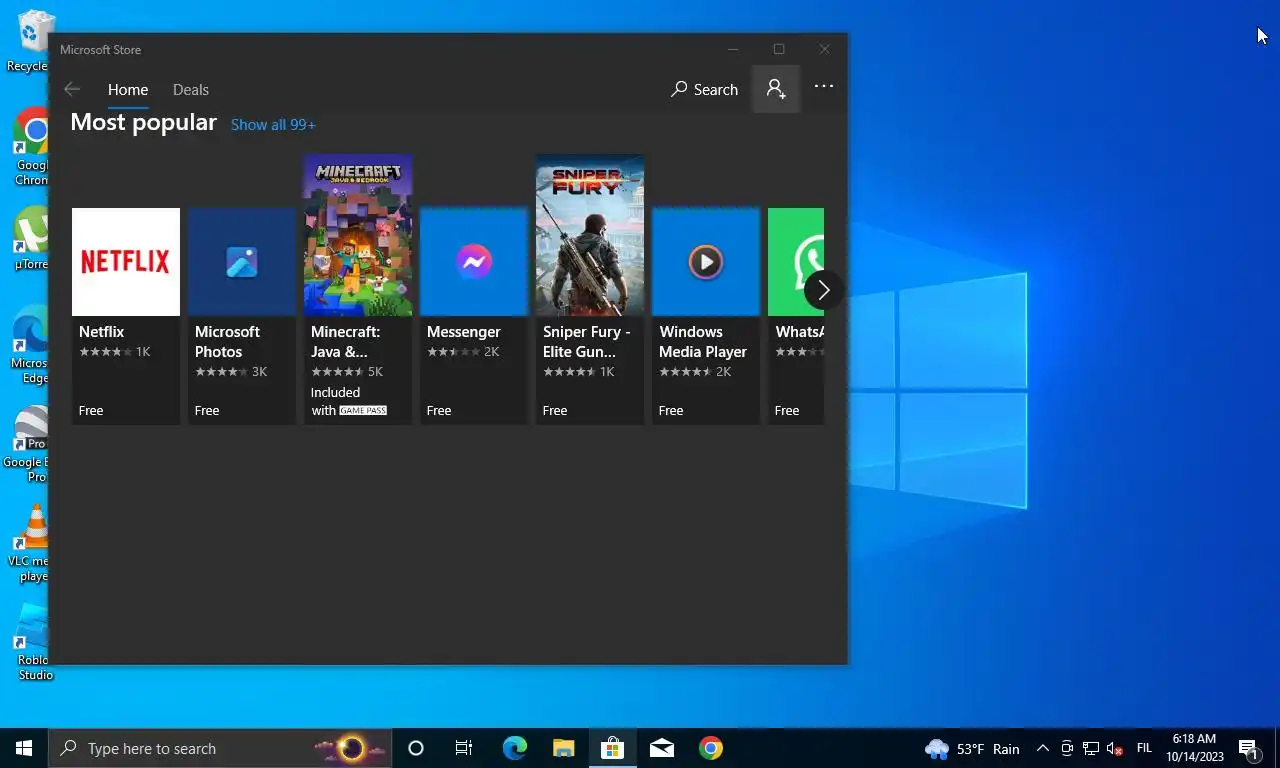The image size is (1280, 768).
Task: Open the Home tab in Microsoft Store
Action: pyautogui.click(x=128, y=89)
